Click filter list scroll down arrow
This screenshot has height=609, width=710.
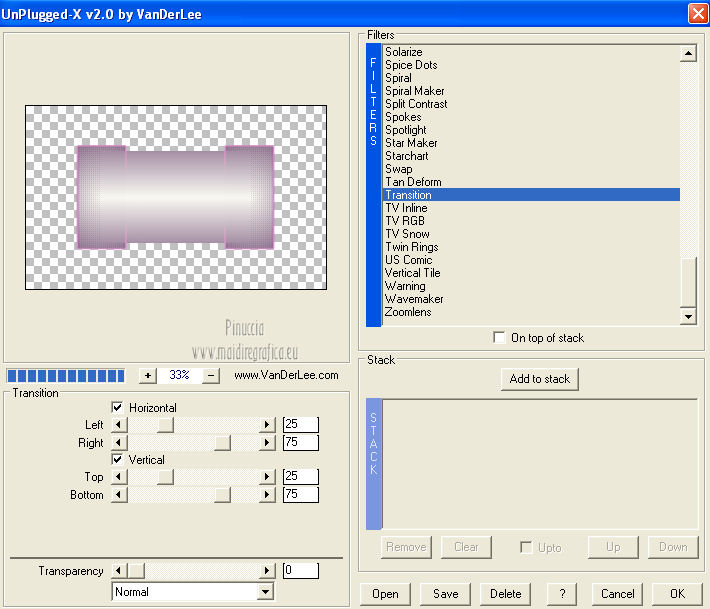pos(688,316)
